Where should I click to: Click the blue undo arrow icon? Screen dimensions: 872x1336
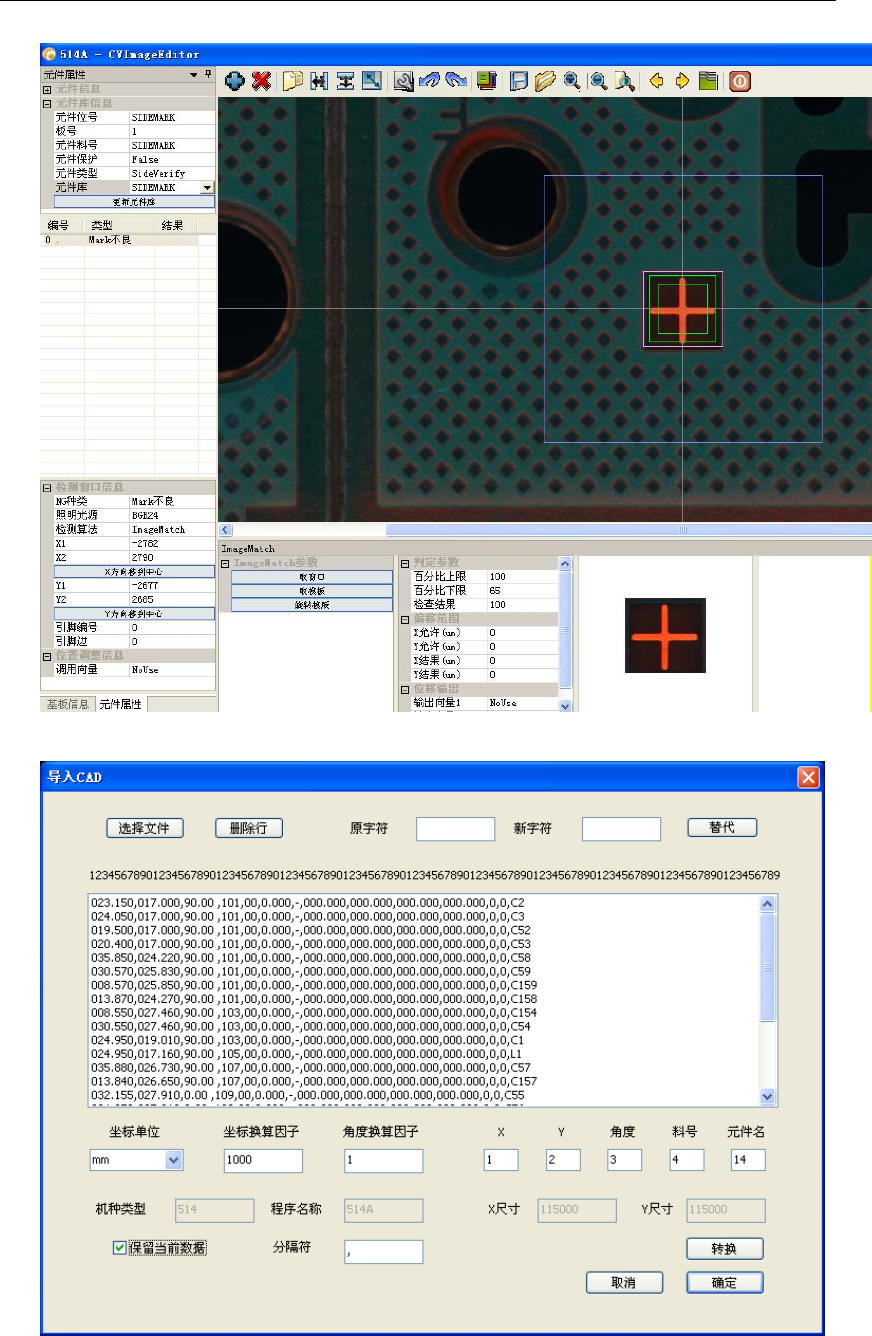(431, 81)
